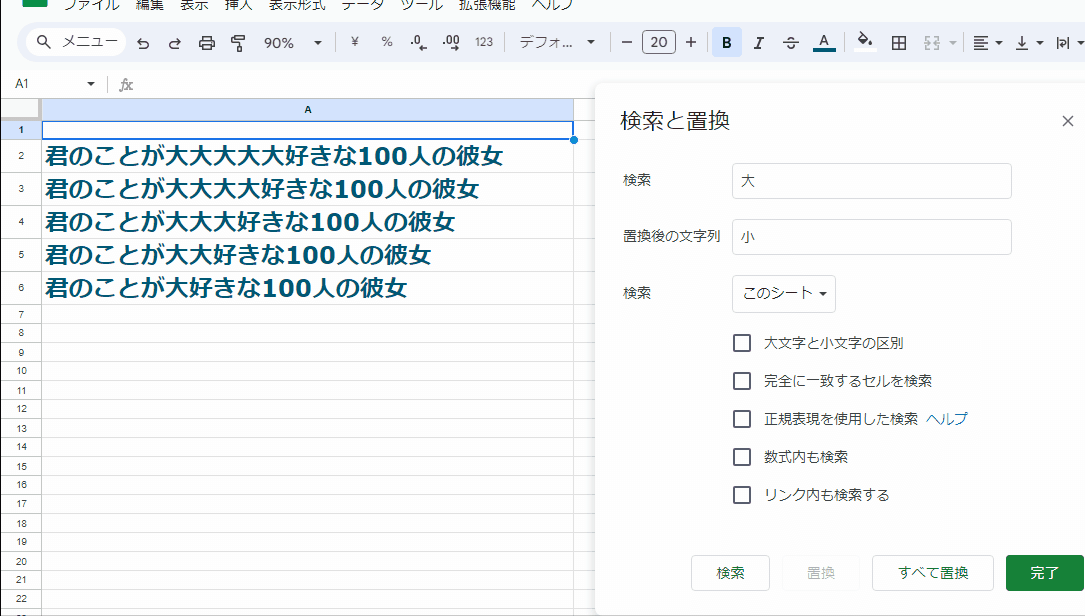
Task: Enable 数式内も検索 checkbox
Action: [742, 457]
